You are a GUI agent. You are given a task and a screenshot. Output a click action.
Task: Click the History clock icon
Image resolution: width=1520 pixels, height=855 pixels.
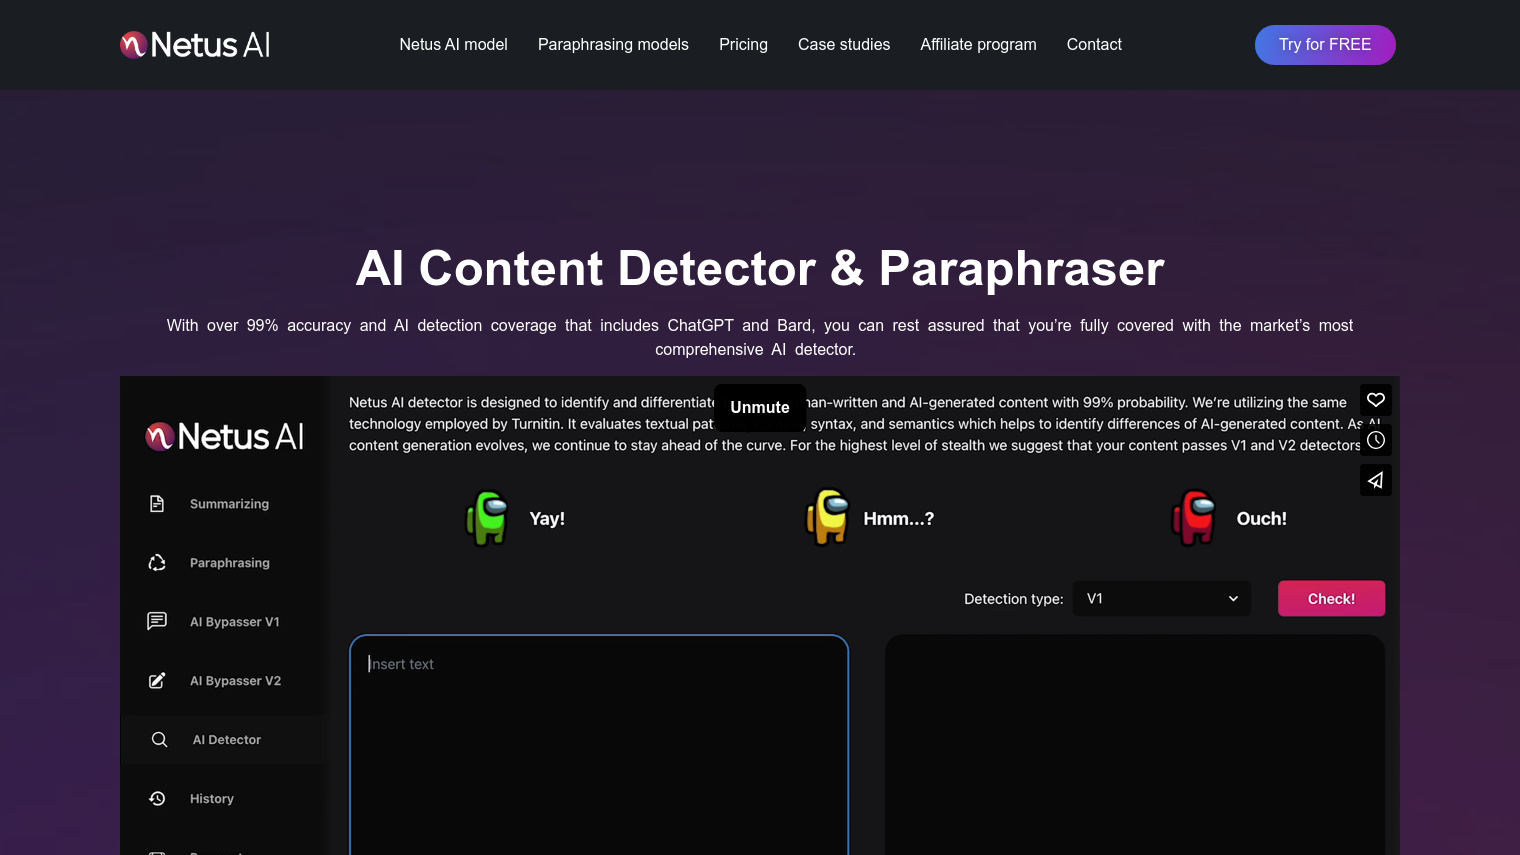pyautogui.click(x=157, y=798)
